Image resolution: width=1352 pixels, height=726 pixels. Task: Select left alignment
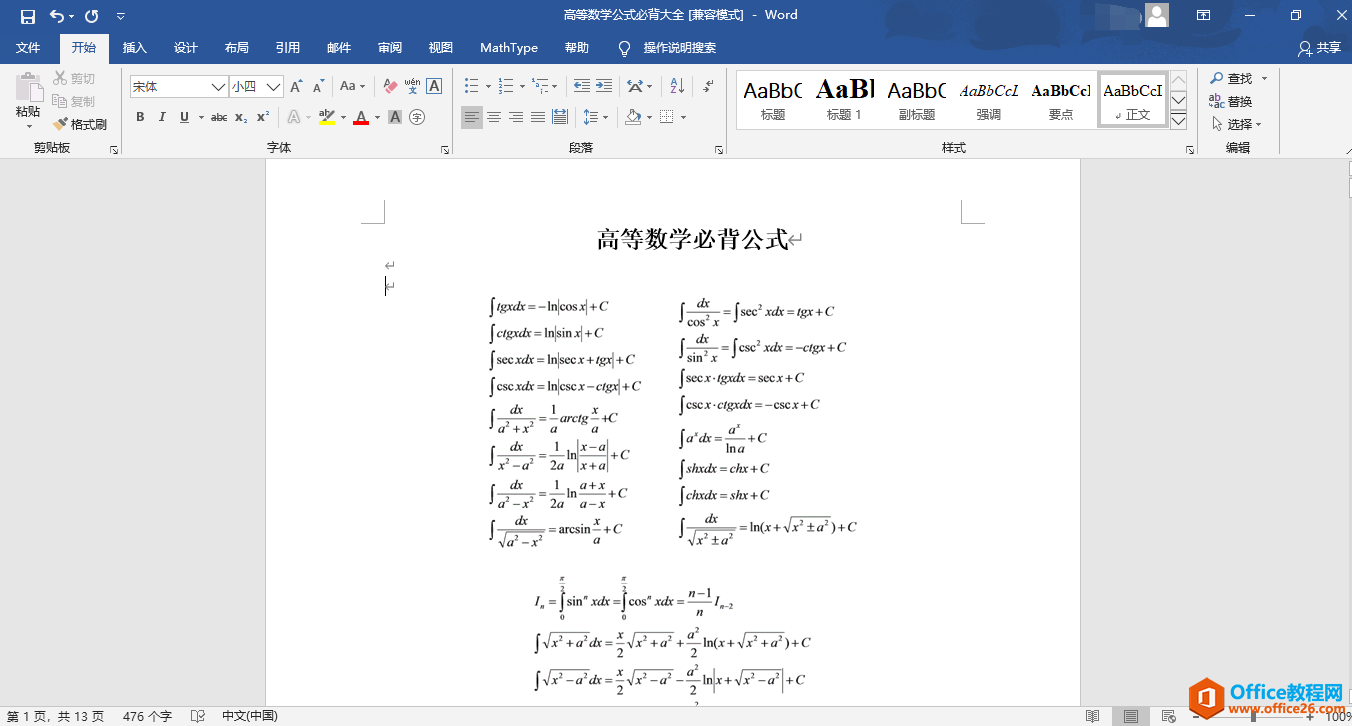[x=472, y=117]
